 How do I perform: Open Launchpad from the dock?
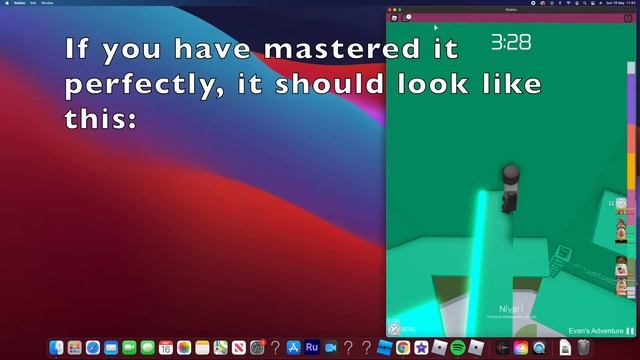pos(74,348)
